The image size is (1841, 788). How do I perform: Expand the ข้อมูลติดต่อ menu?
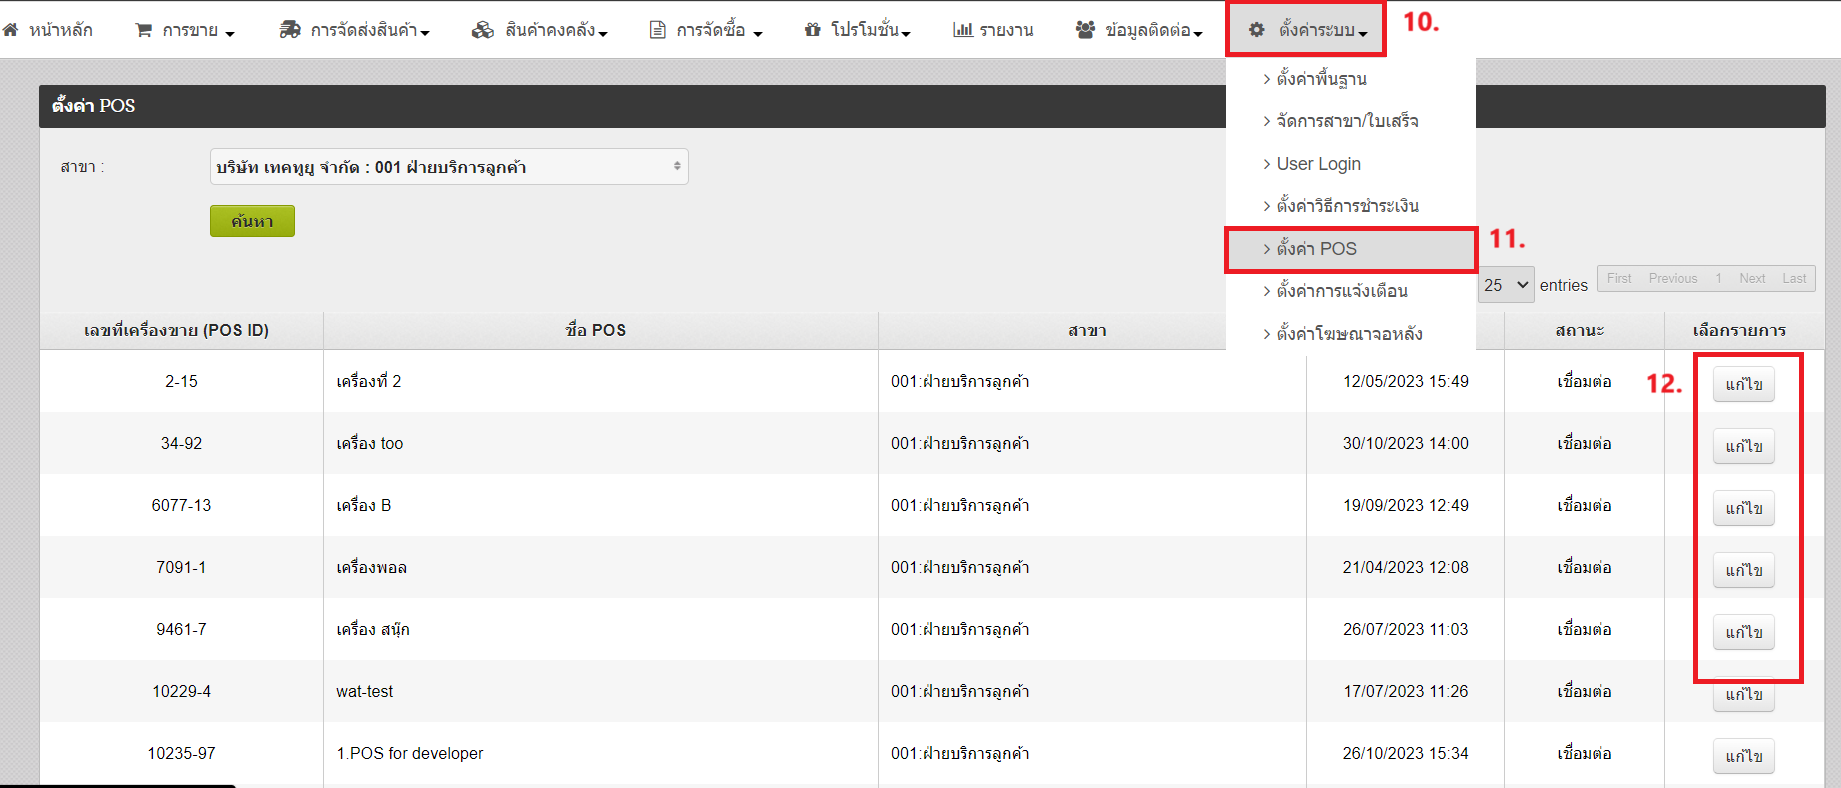[1139, 30]
